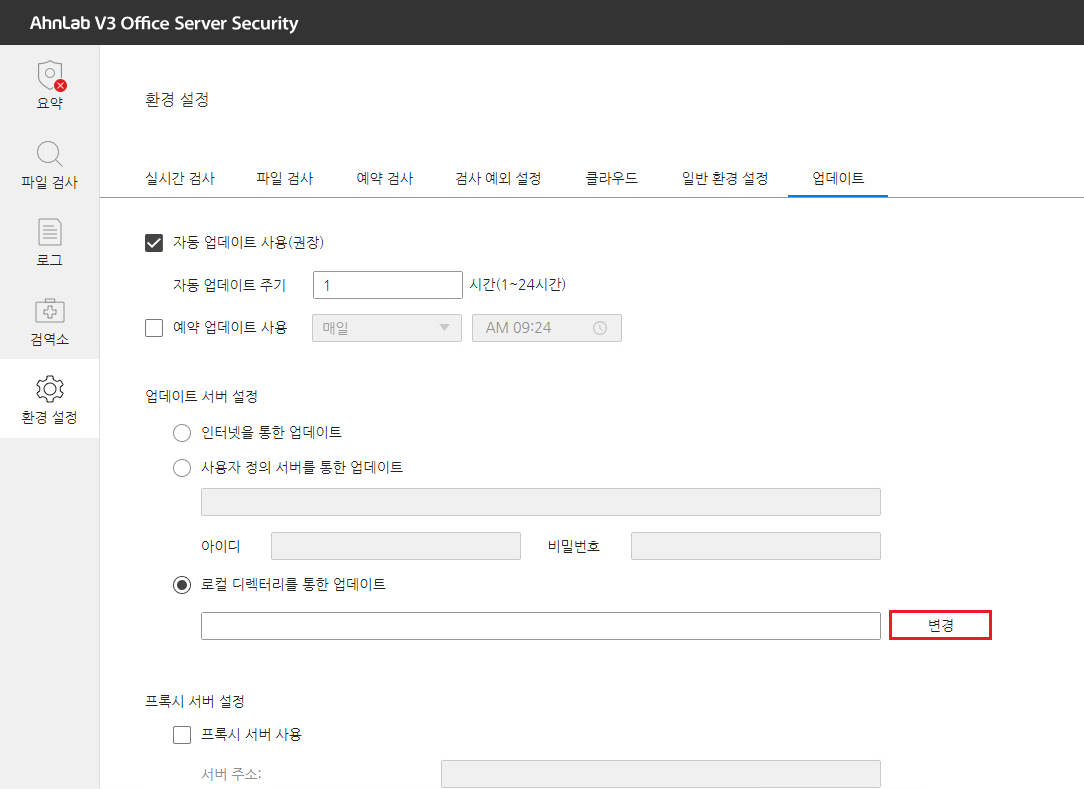The image size is (1084, 789).
Task: Click the custom server address field
Action: point(541,502)
